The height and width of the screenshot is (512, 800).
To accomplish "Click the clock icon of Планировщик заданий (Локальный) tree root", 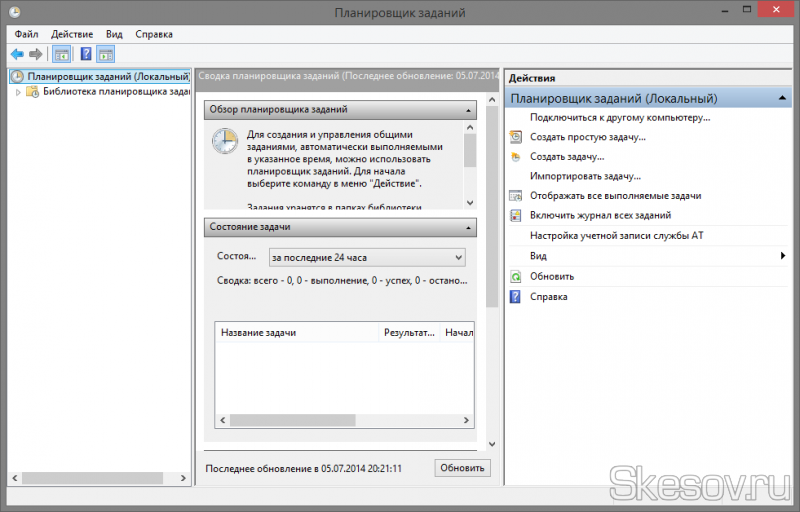I will 17,76.
